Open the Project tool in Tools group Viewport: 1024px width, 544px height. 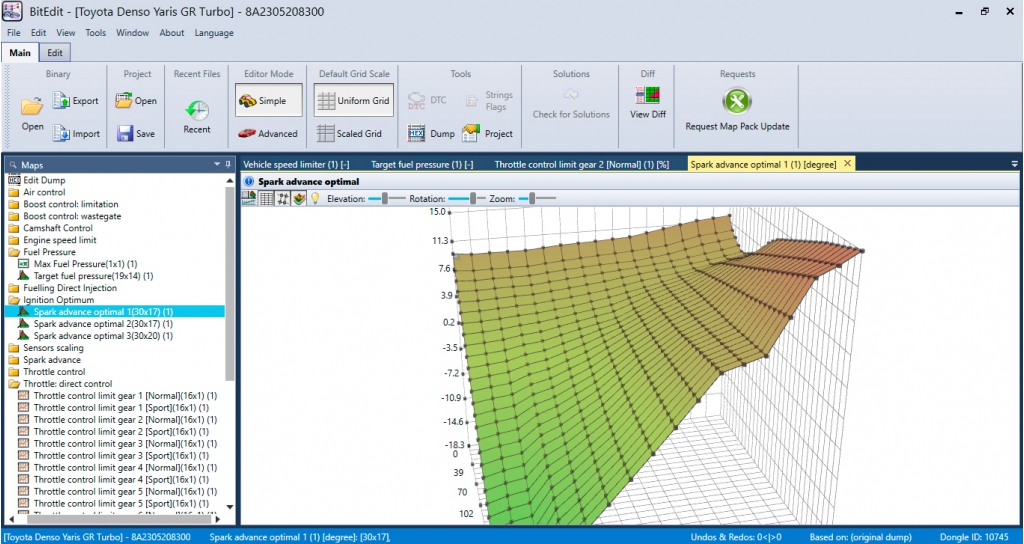(x=488, y=133)
